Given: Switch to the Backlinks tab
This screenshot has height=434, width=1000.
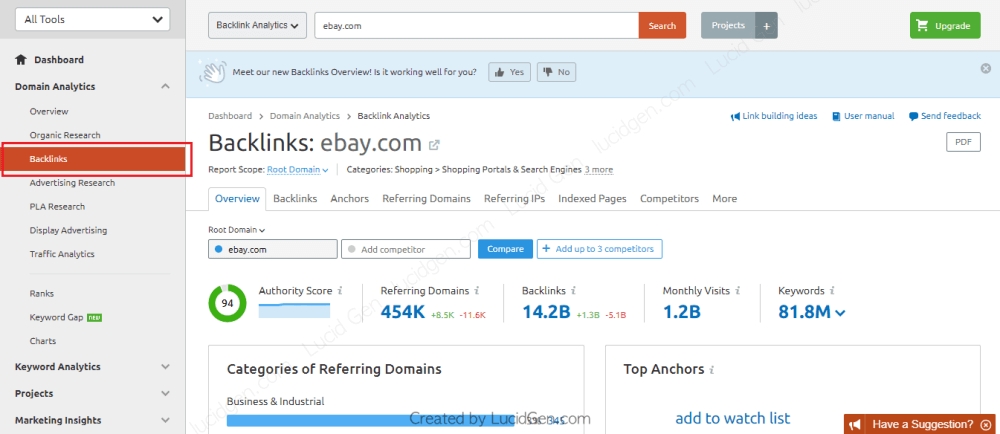Looking at the screenshot, I should (x=295, y=199).
